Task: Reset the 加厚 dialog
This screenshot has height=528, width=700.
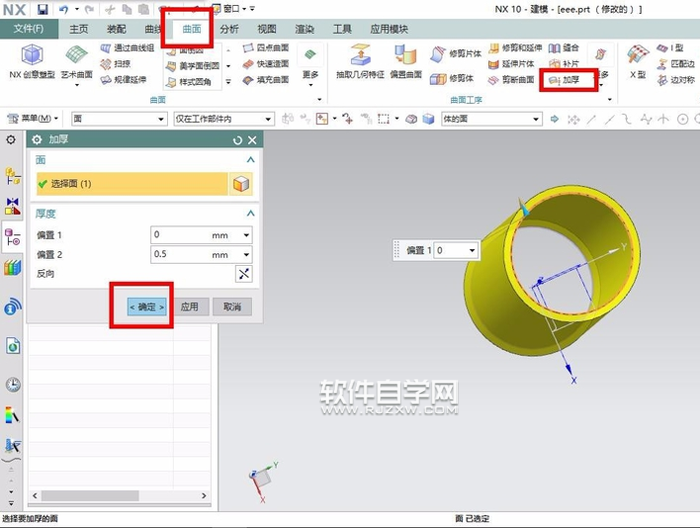Action: pos(237,140)
